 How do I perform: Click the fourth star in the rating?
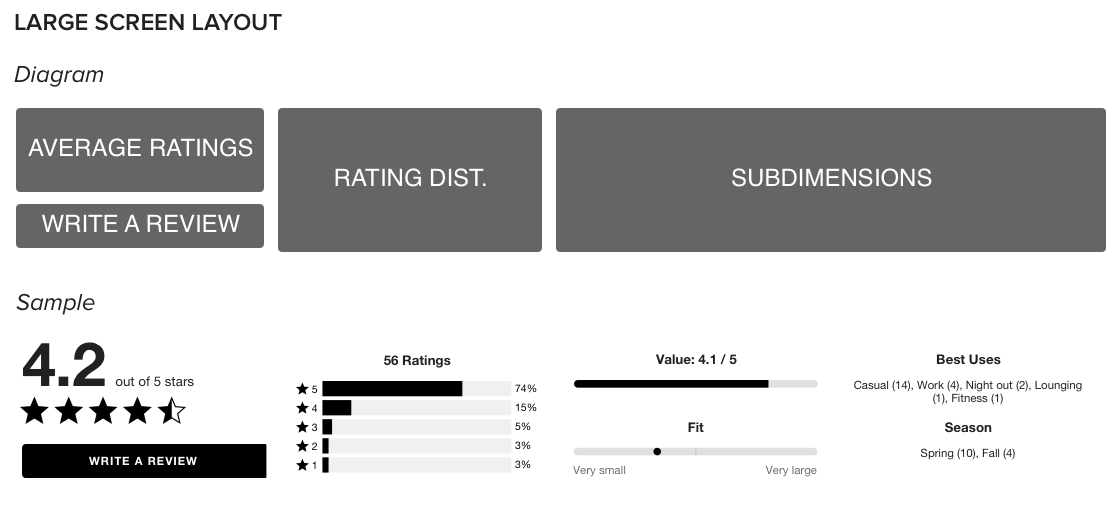click(138, 411)
